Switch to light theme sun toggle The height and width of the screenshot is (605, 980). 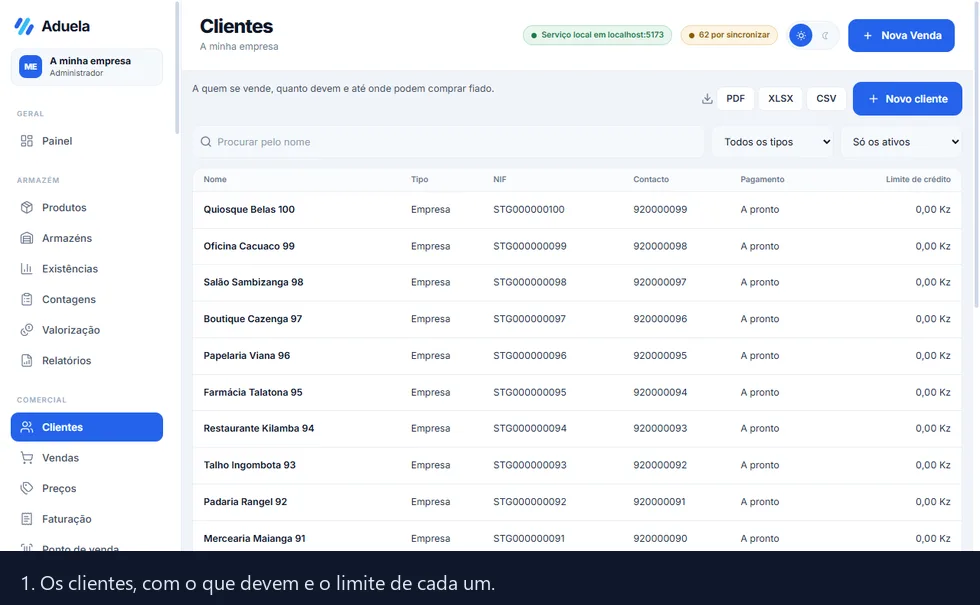(x=801, y=36)
